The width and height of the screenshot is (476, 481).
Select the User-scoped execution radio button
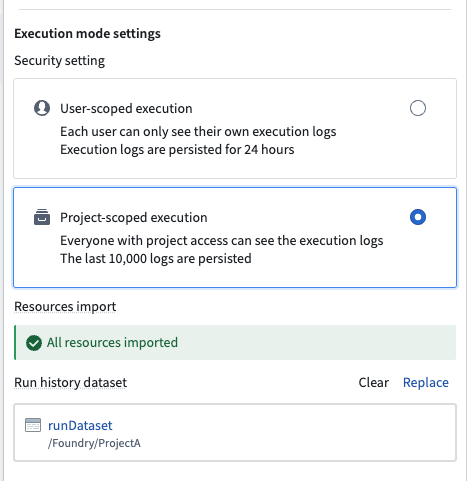click(x=418, y=108)
